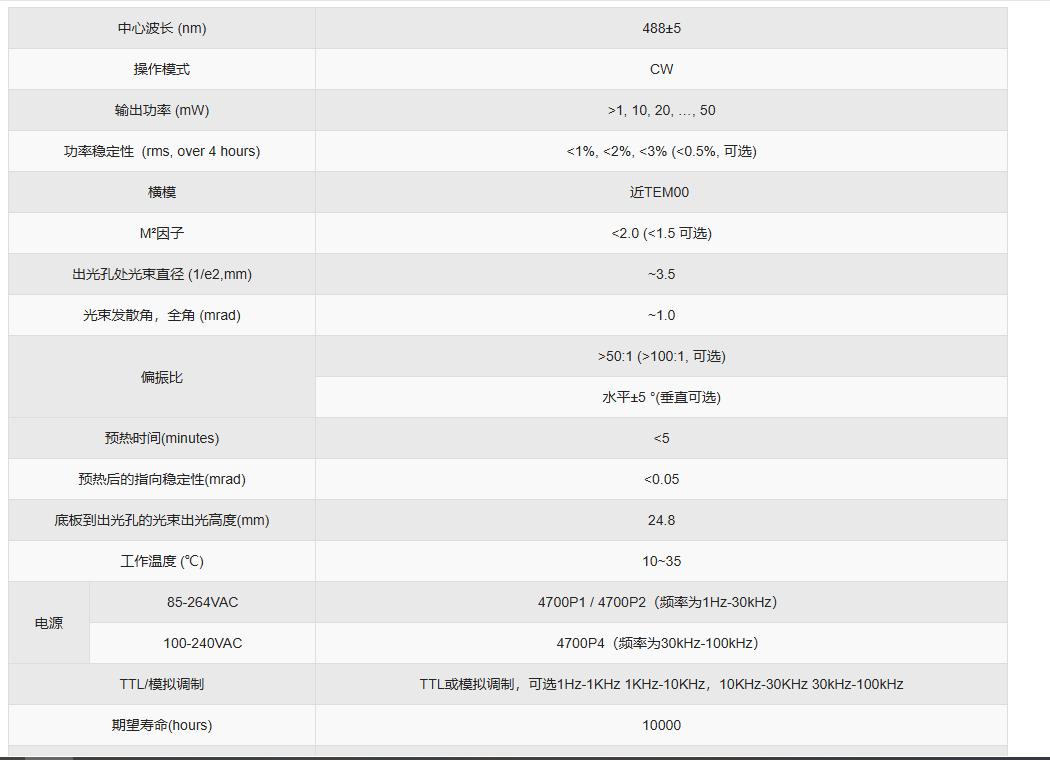Select the 24.8 beam height value
This screenshot has width=1050, height=760.
tap(661, 520)
